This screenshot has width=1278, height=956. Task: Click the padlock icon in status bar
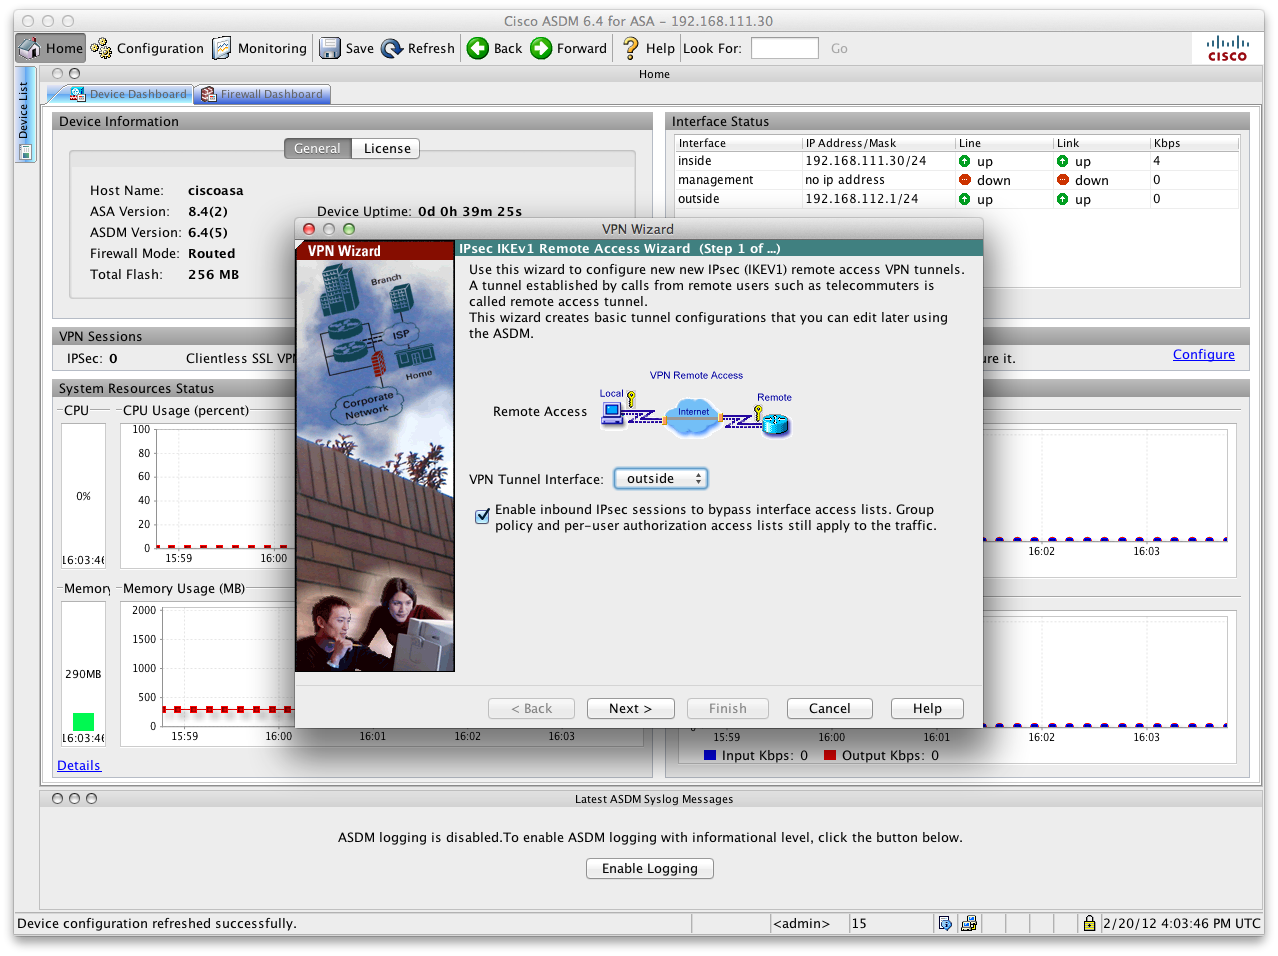pyautogui.click(x=1089, y=923)
